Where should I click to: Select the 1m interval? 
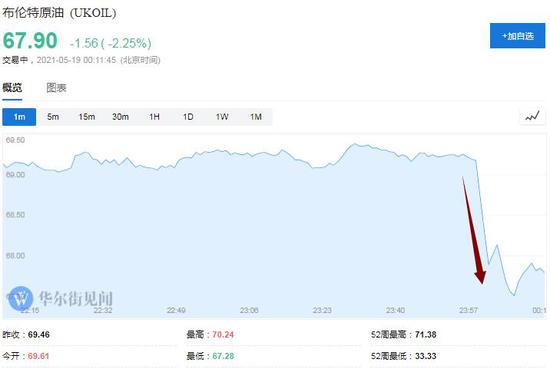[19, 117]
